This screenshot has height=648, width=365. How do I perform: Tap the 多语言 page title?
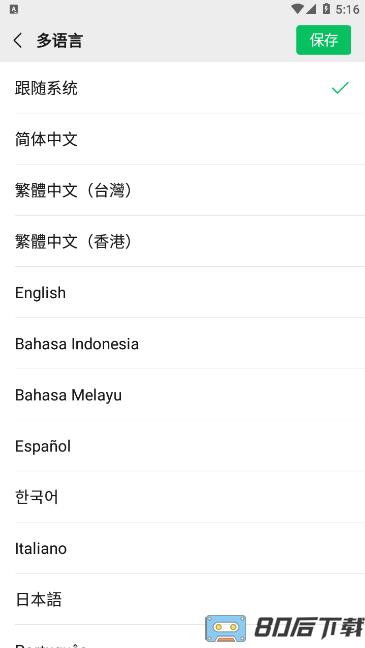[60, 40]
